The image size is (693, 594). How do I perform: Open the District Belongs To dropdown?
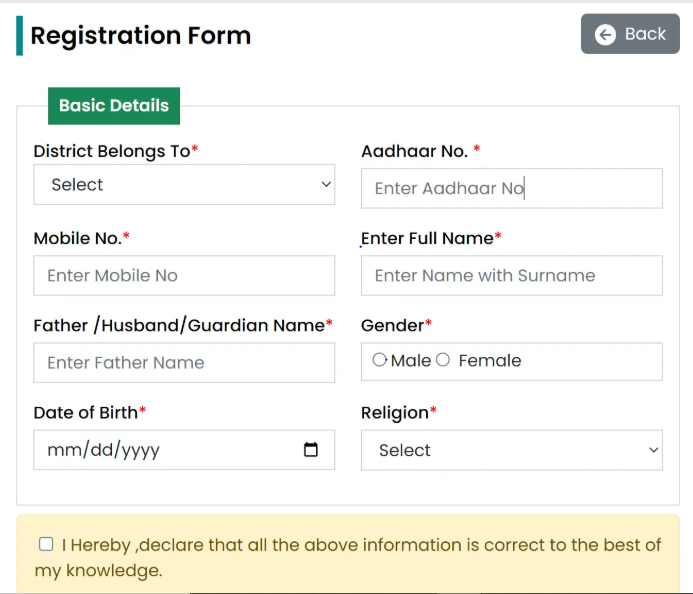pyautogui.click(x=184, y=185)
